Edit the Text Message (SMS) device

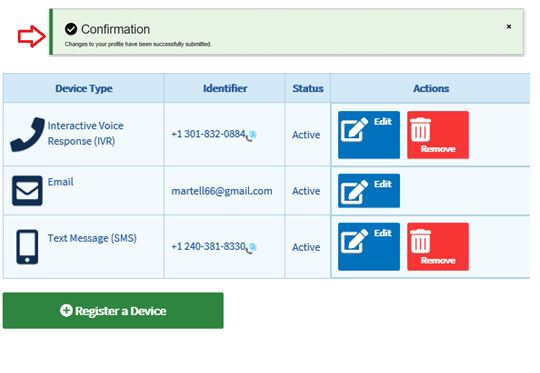pos(369,247)
